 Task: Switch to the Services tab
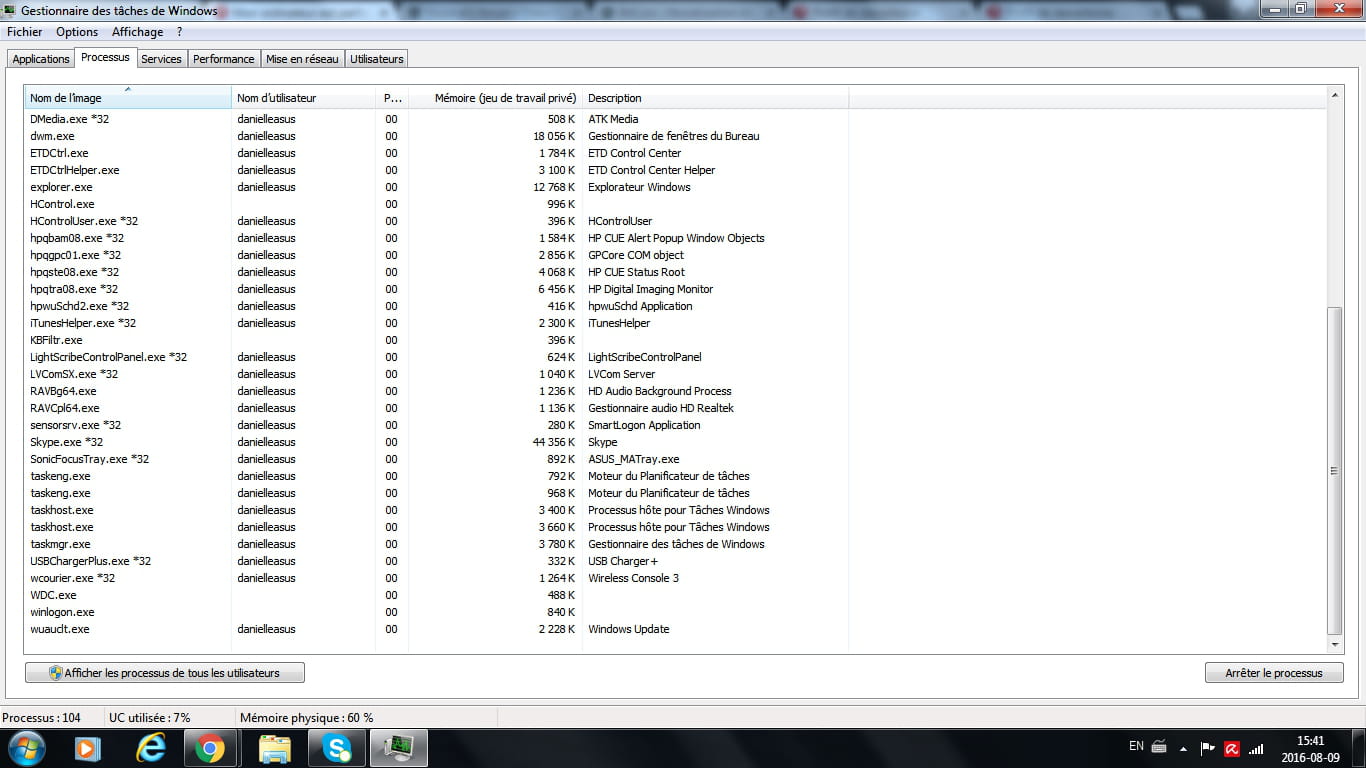(161, 59)
